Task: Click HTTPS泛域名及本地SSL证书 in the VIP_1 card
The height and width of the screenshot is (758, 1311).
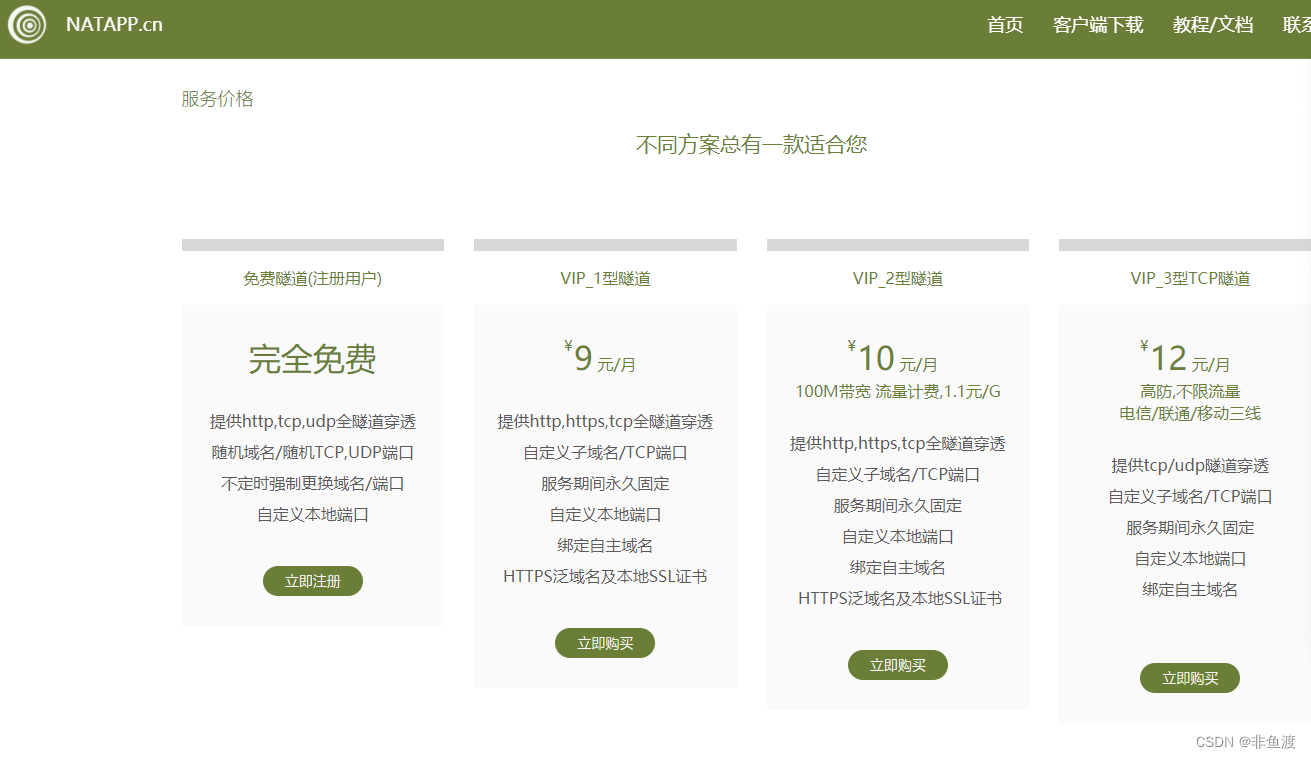Action: (x=605, y=577)
